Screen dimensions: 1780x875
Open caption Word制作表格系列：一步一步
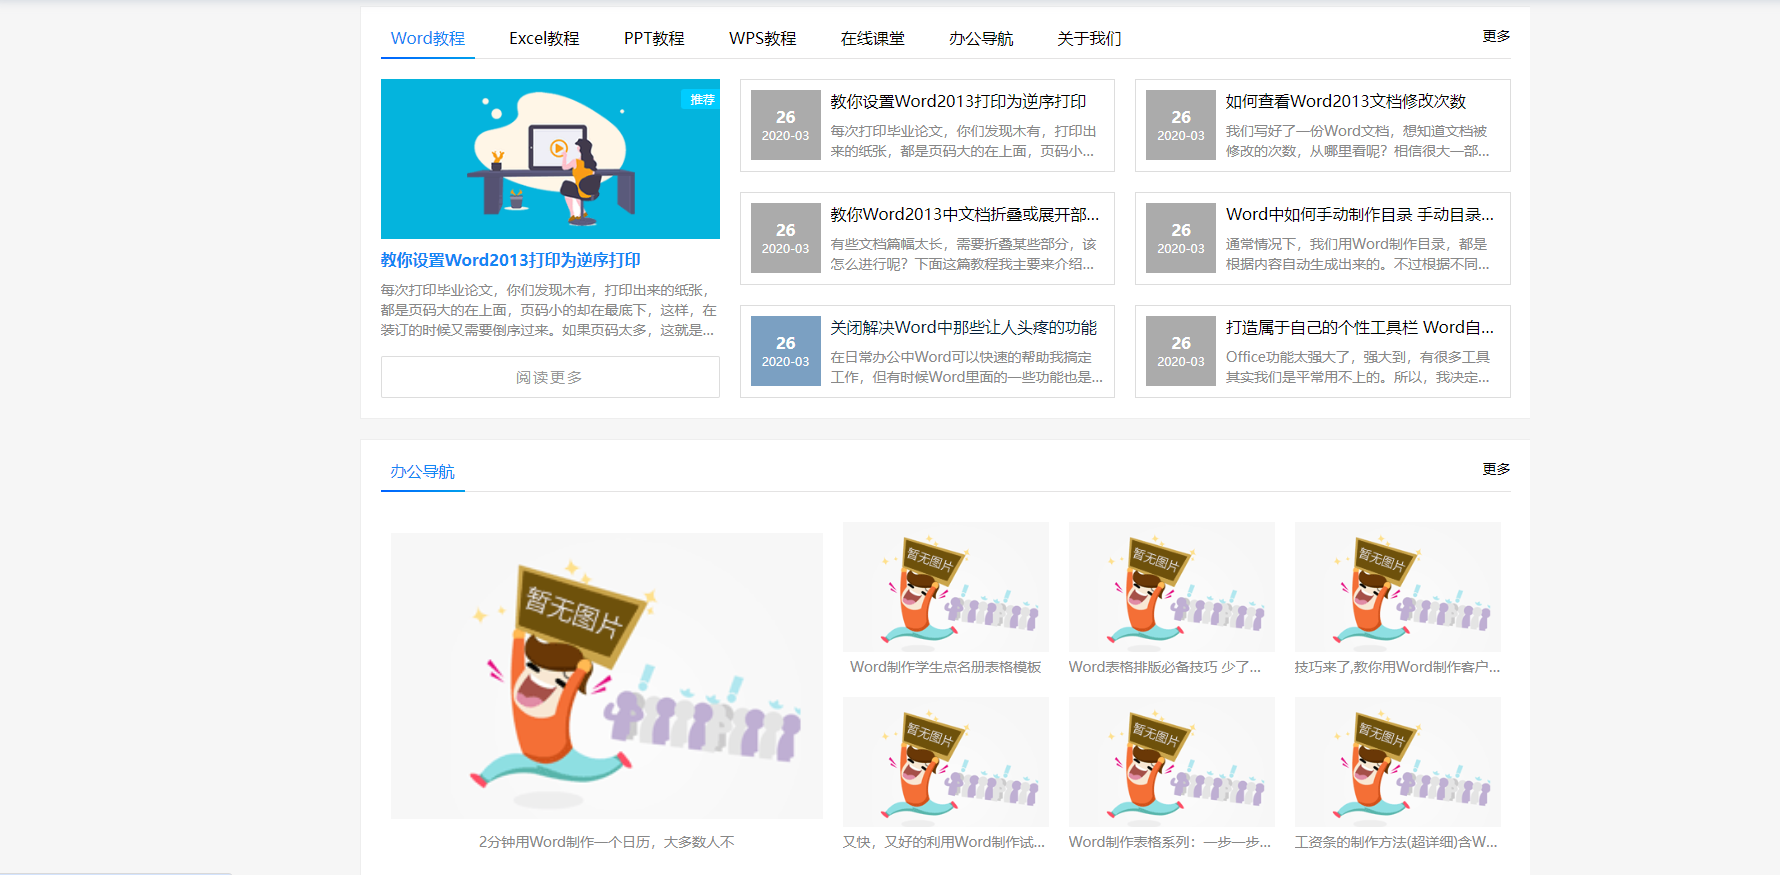(x=1170, y=842)
